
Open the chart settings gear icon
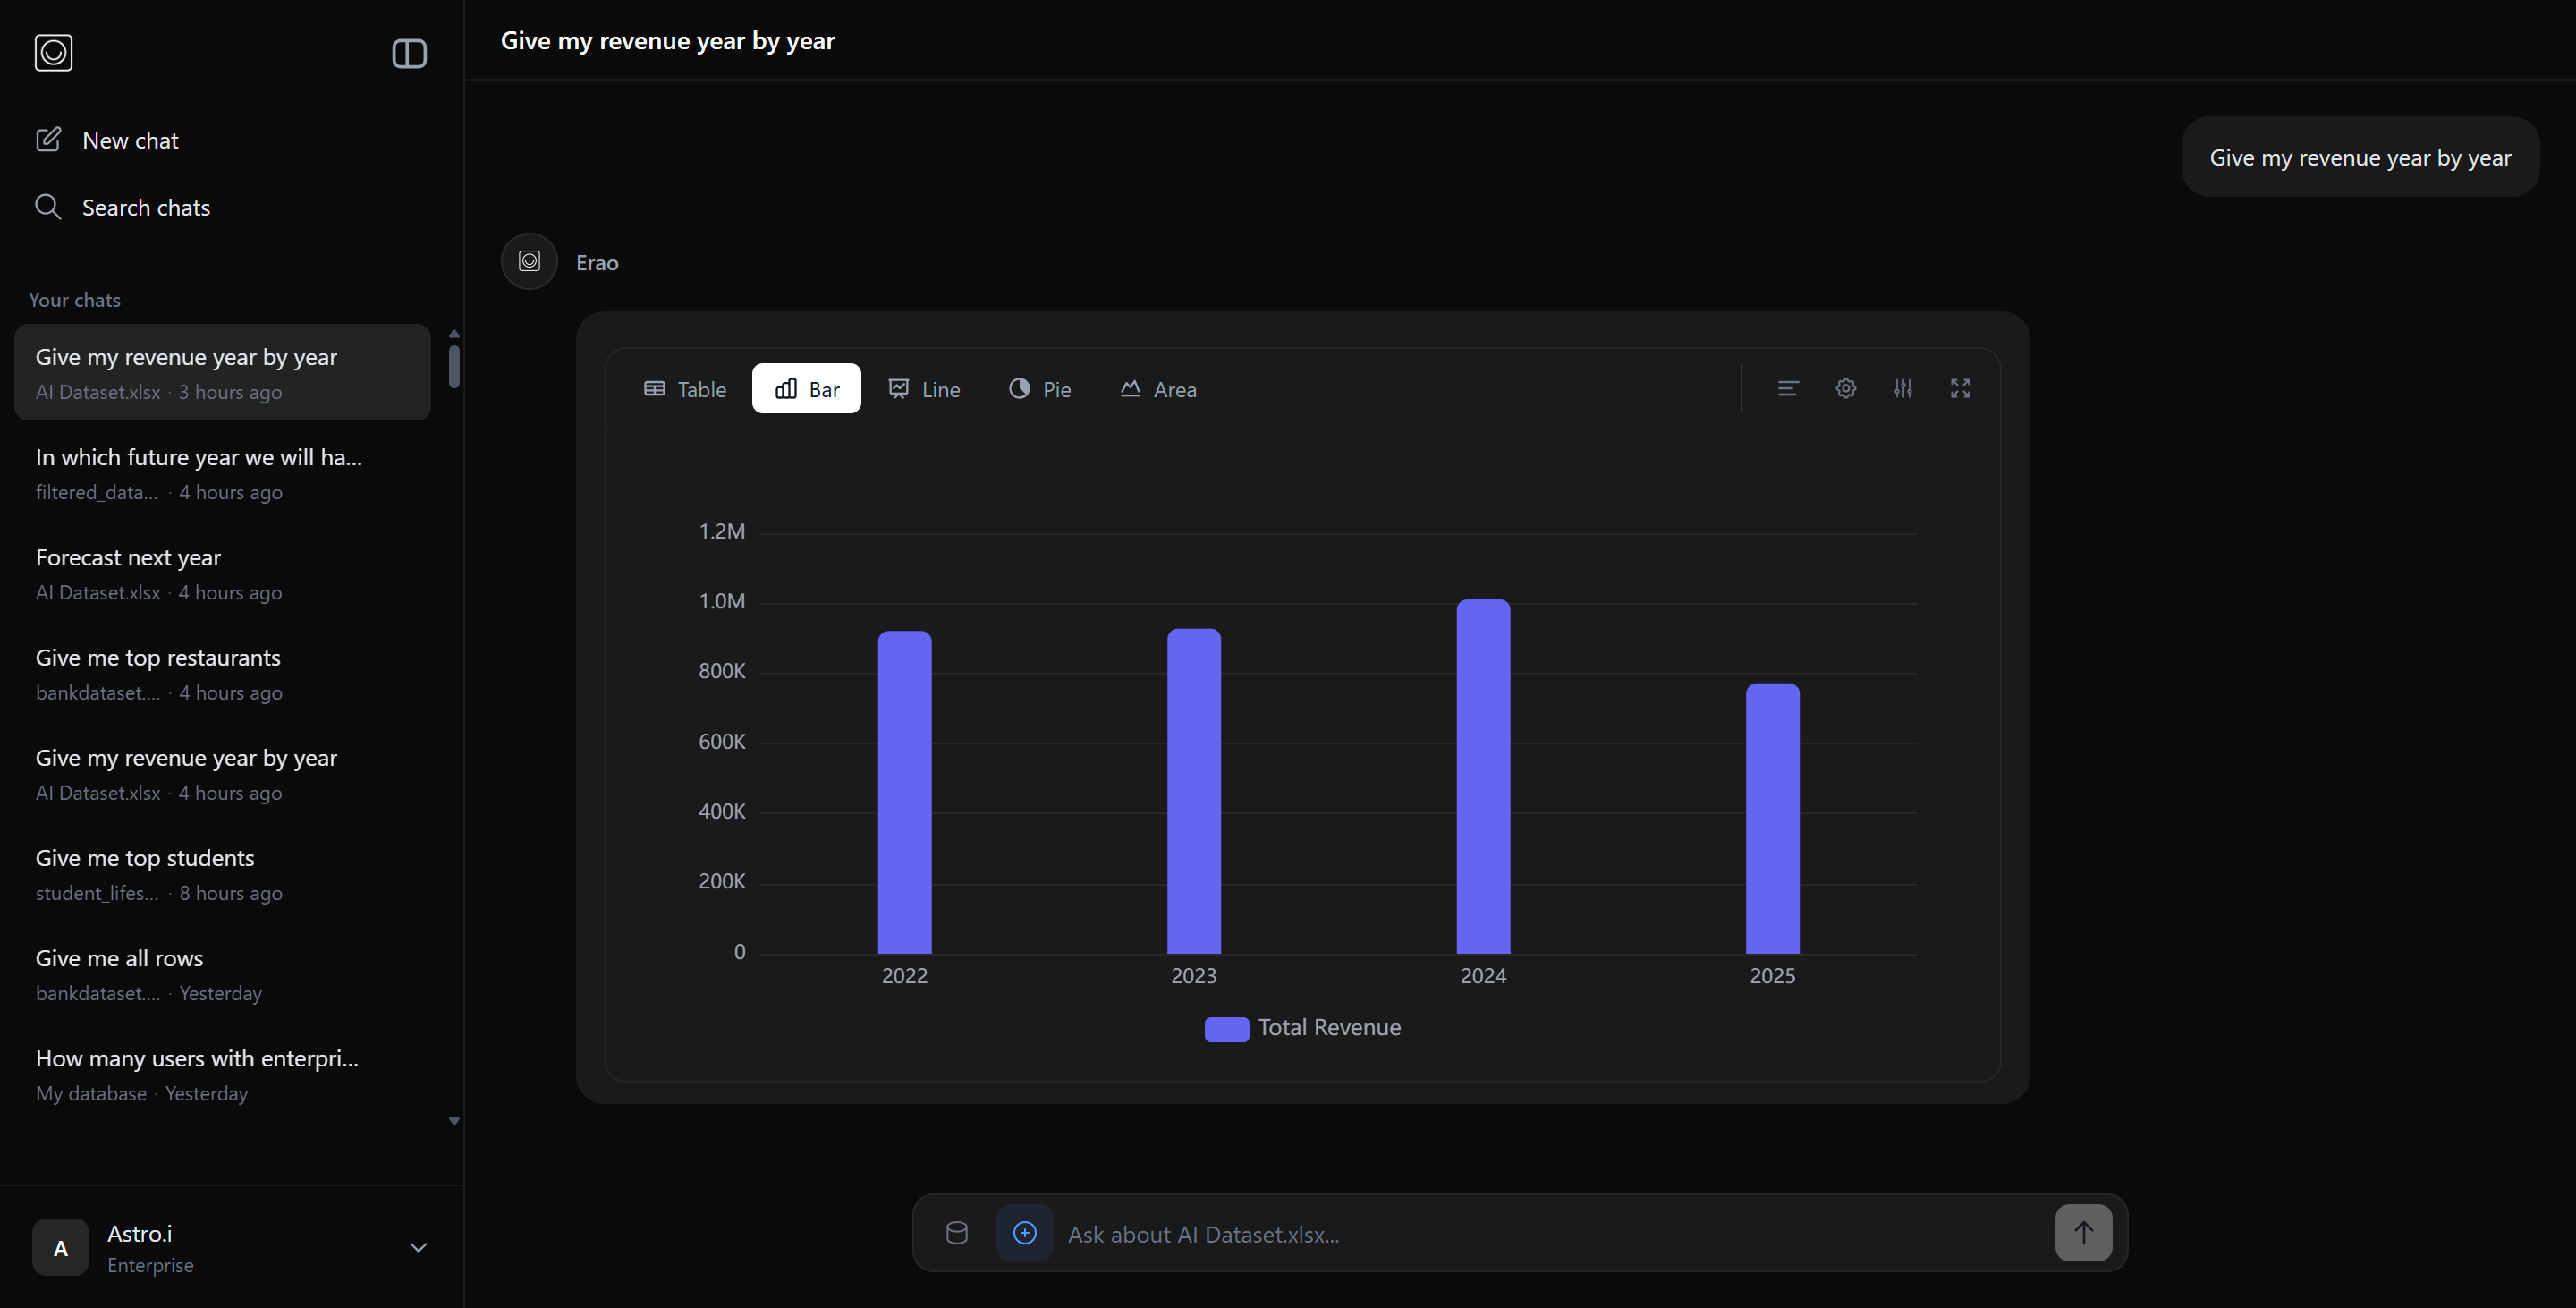[x=1845, y=388]
